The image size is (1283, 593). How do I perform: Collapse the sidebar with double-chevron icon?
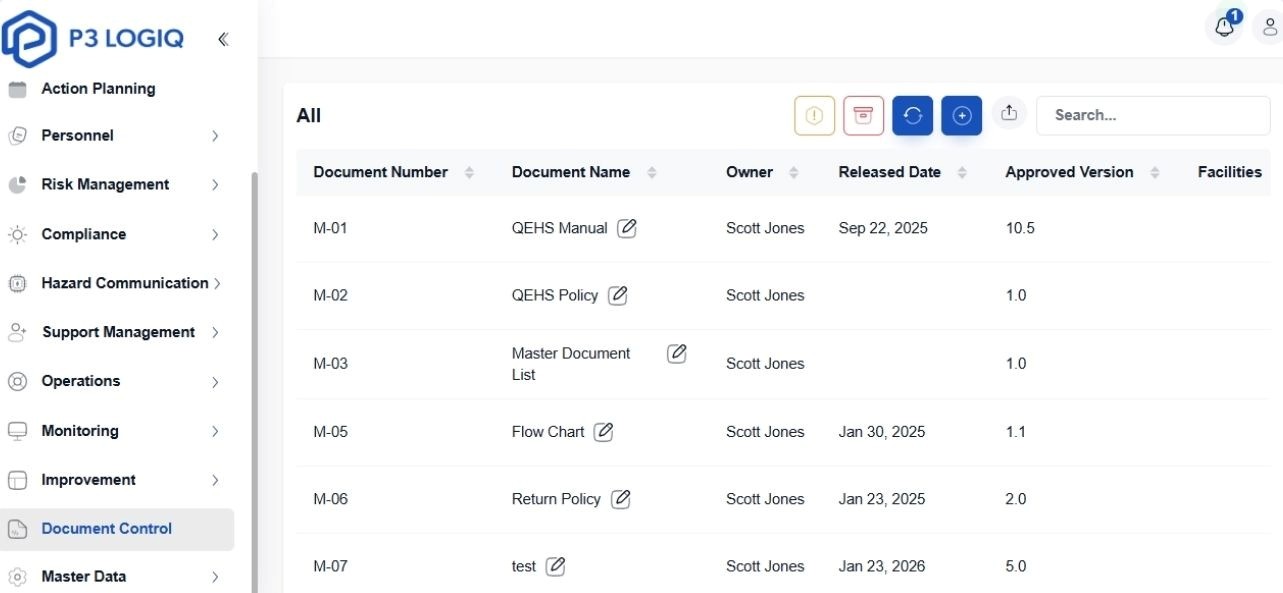(x=223, y=39)
